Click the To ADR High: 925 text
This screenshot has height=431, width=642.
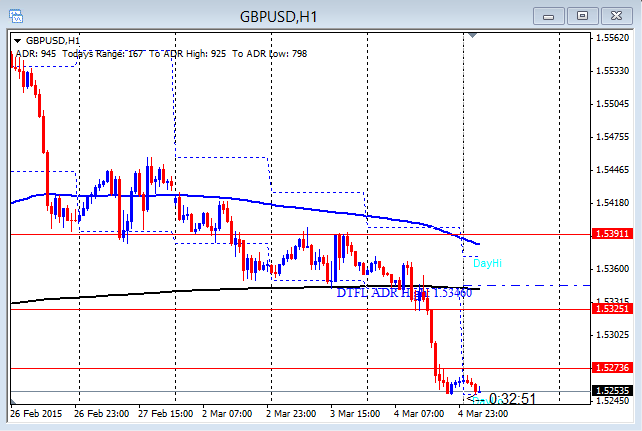tap(188, 54)
